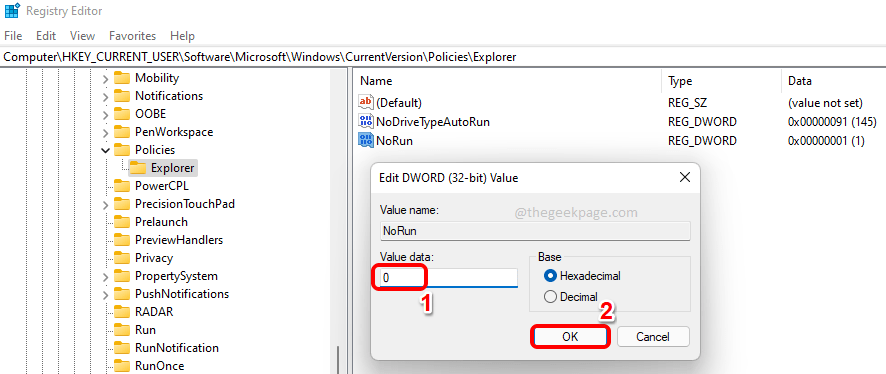The height and width of the screenshot is (374, 886).
Task: Select the Explorer folder icon in tree
Action: pos(137,168)
